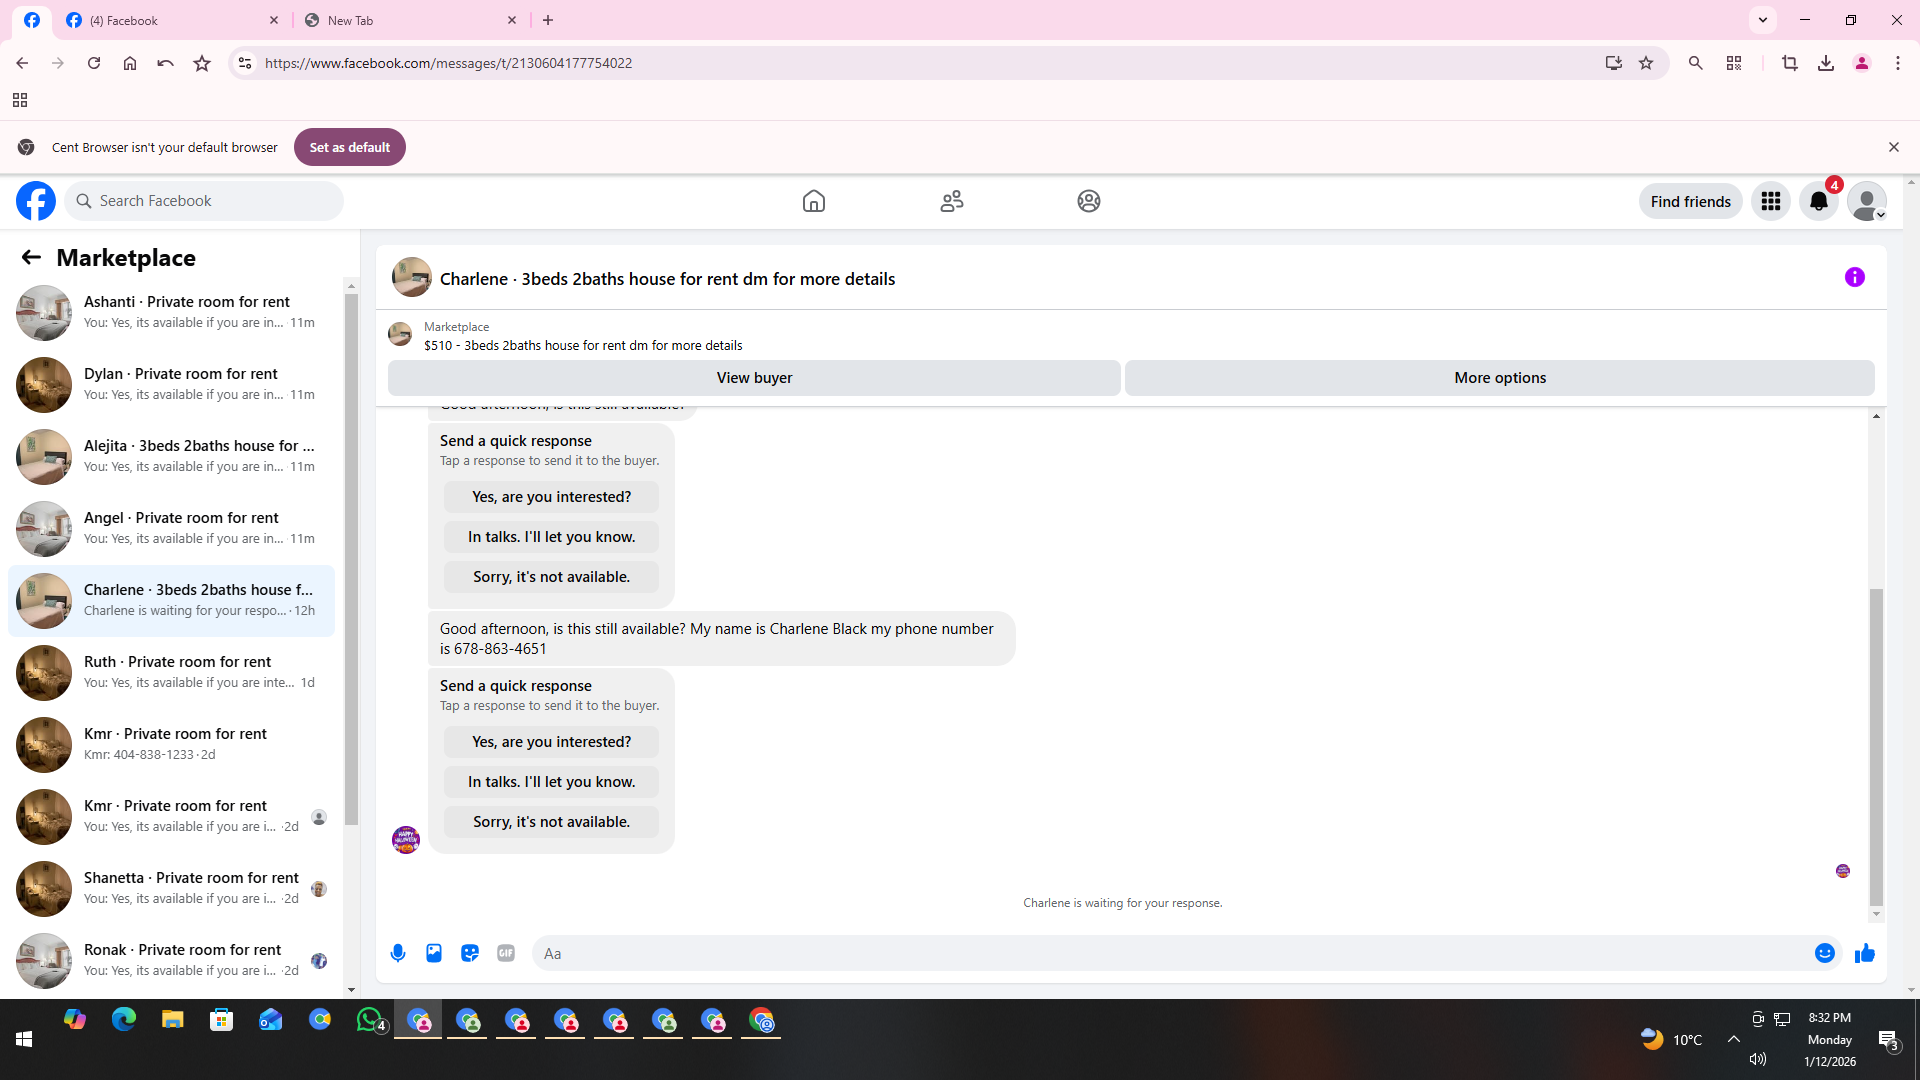The image size is (1920, 1080).
Task: Click the chat messages vertical scrollbar
Action: pos(1876,745)
